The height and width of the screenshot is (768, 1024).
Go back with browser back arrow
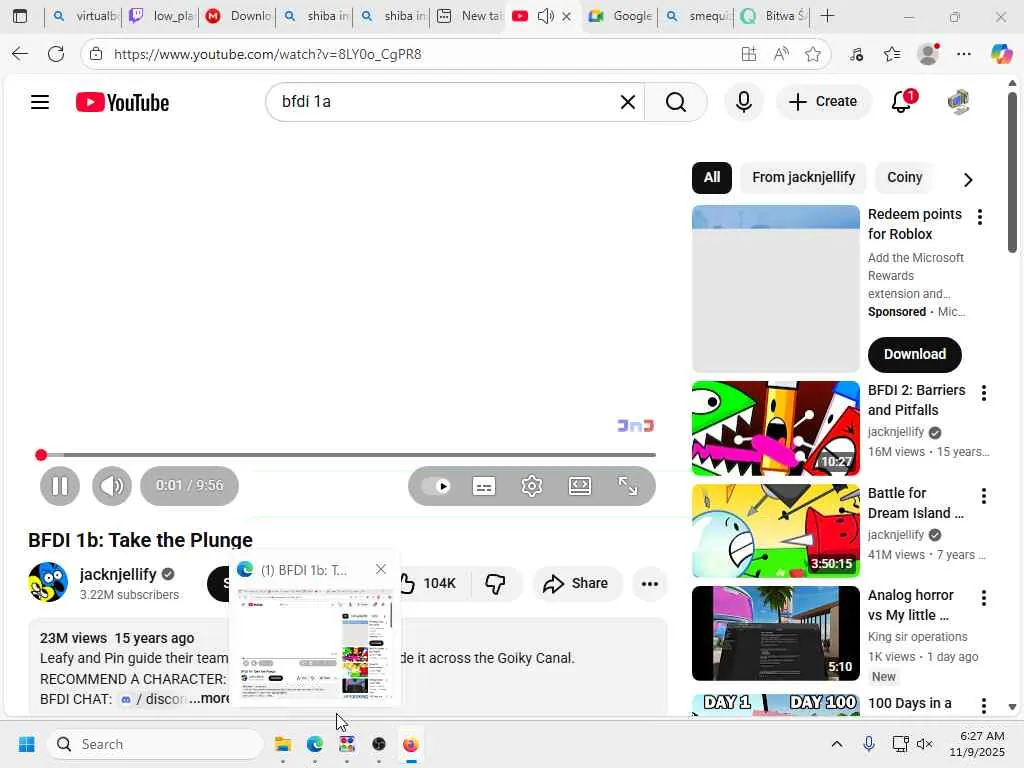point(20,54)
